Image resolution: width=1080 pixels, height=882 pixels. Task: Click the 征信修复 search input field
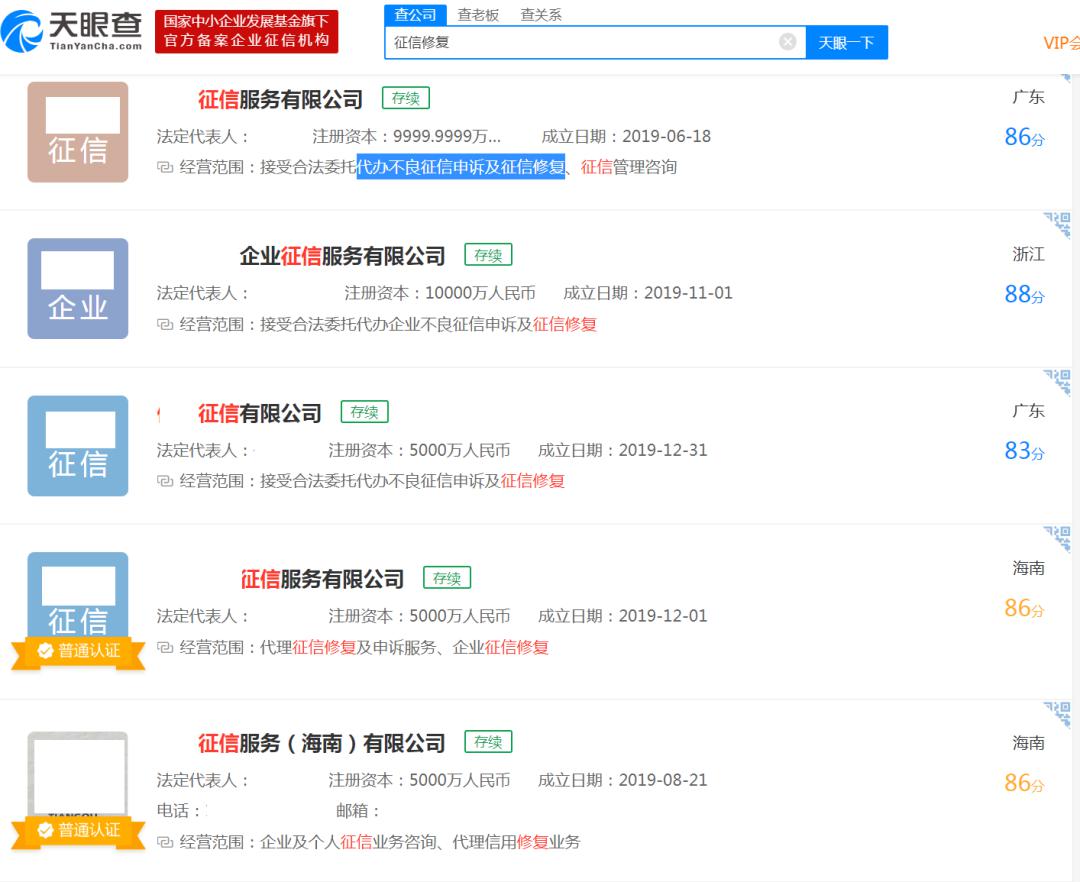582,42
